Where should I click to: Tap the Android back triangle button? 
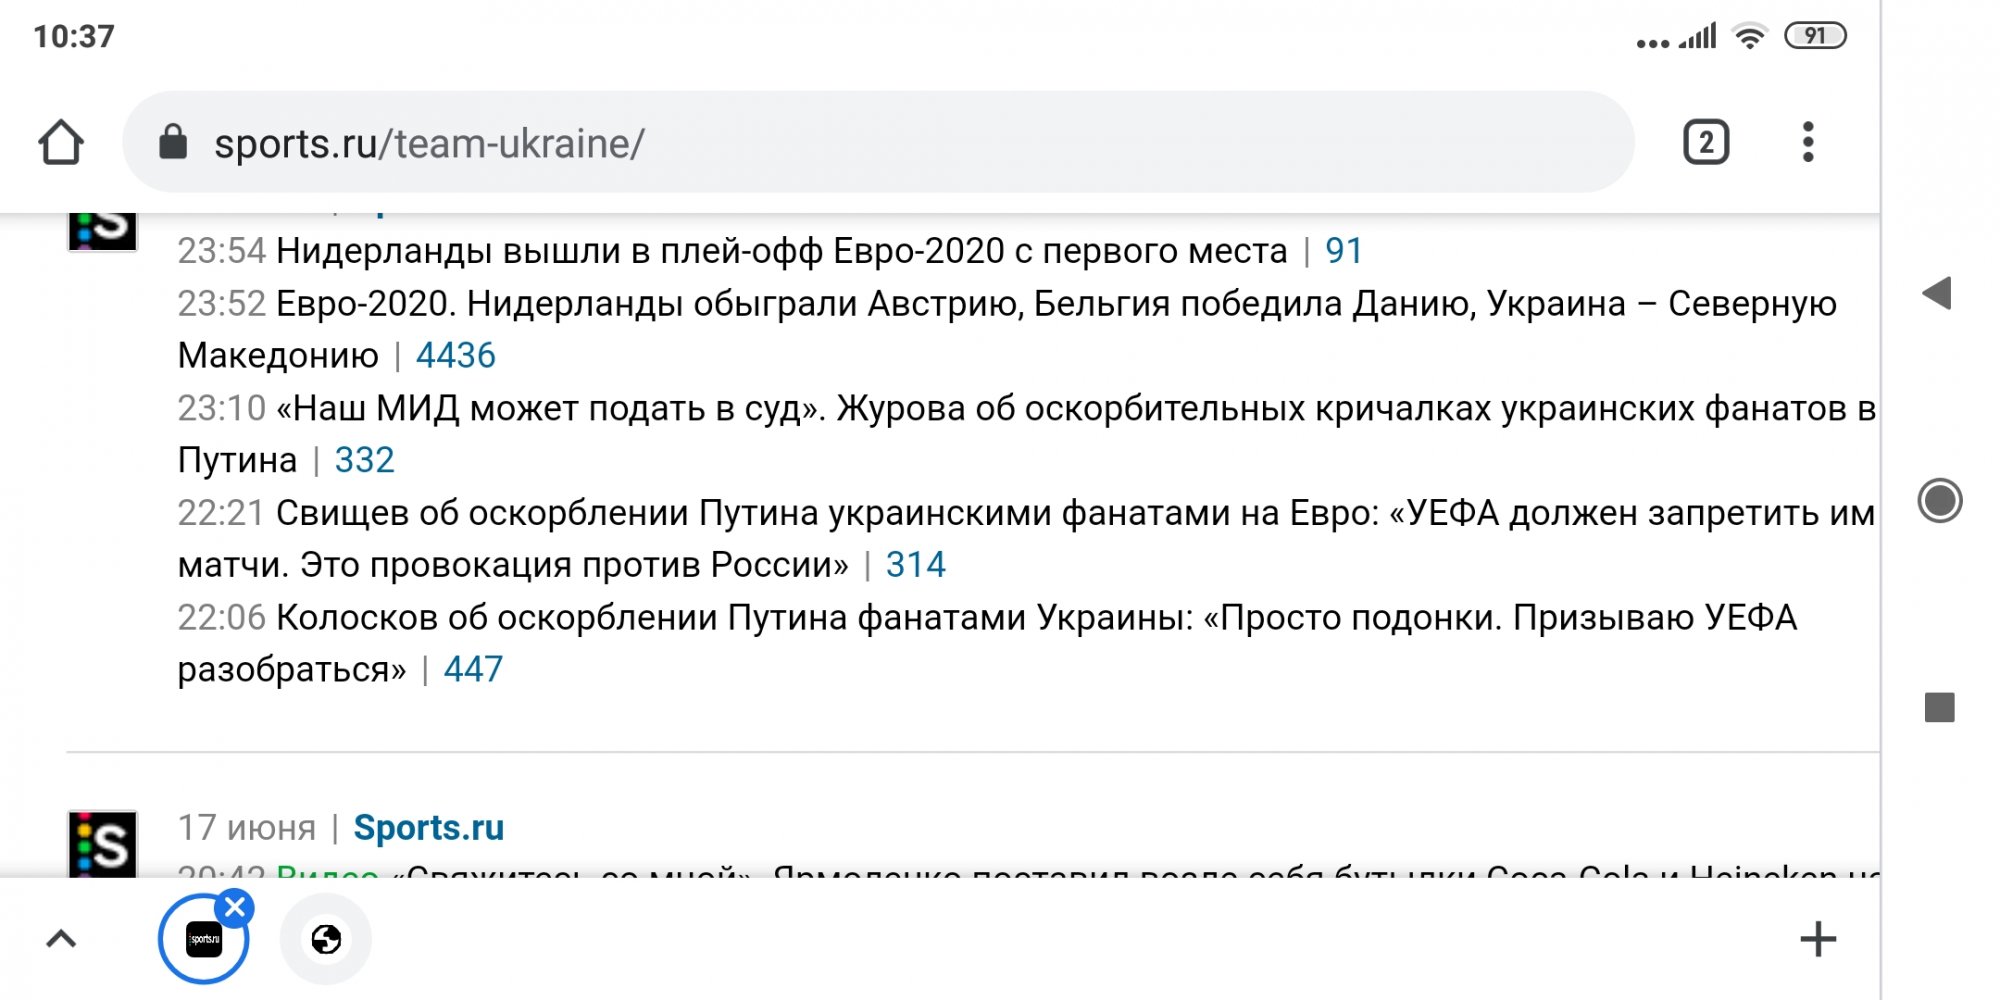[x=1938, y=293]
